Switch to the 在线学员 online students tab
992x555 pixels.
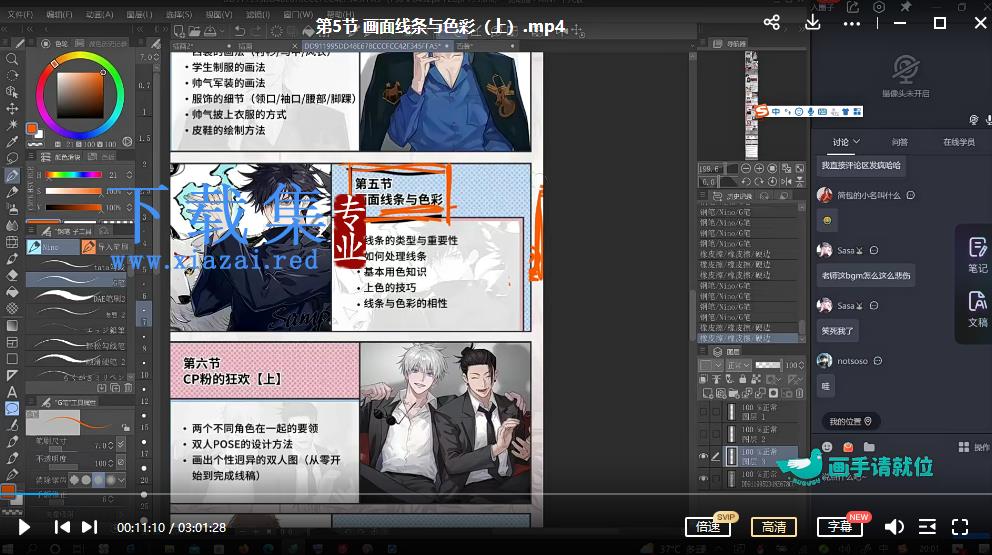pyautogui.click(x=958, y=142)
